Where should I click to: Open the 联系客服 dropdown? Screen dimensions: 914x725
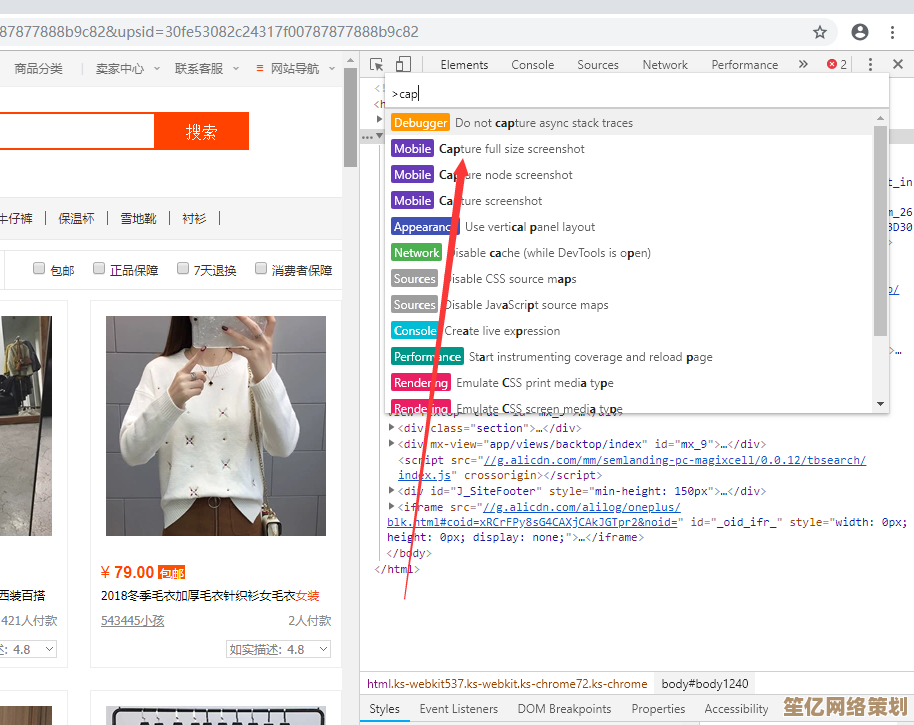[x=207, y=69]
